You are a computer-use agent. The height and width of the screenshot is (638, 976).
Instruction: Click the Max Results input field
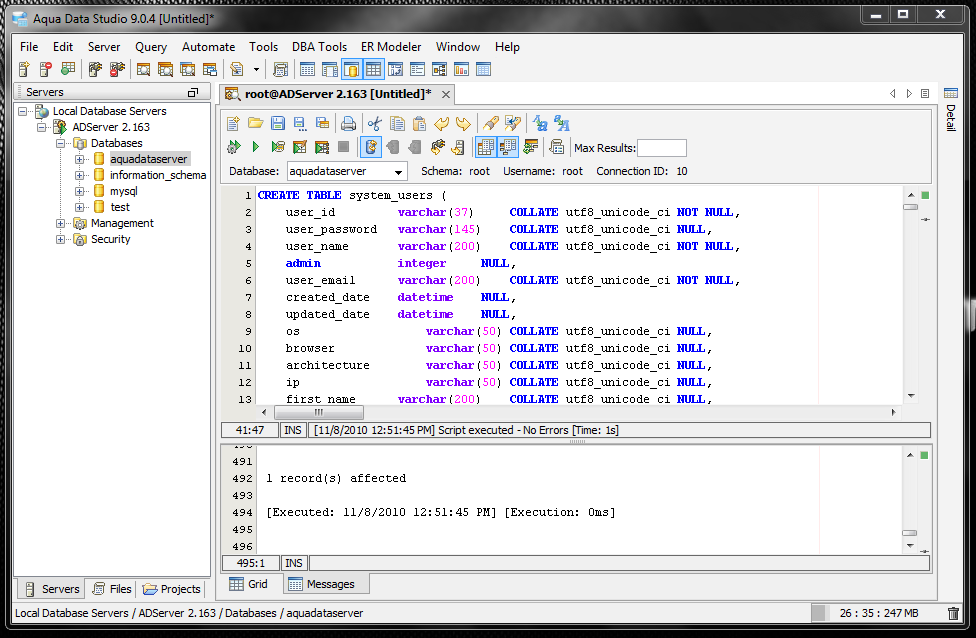click(x=661, y=148)
